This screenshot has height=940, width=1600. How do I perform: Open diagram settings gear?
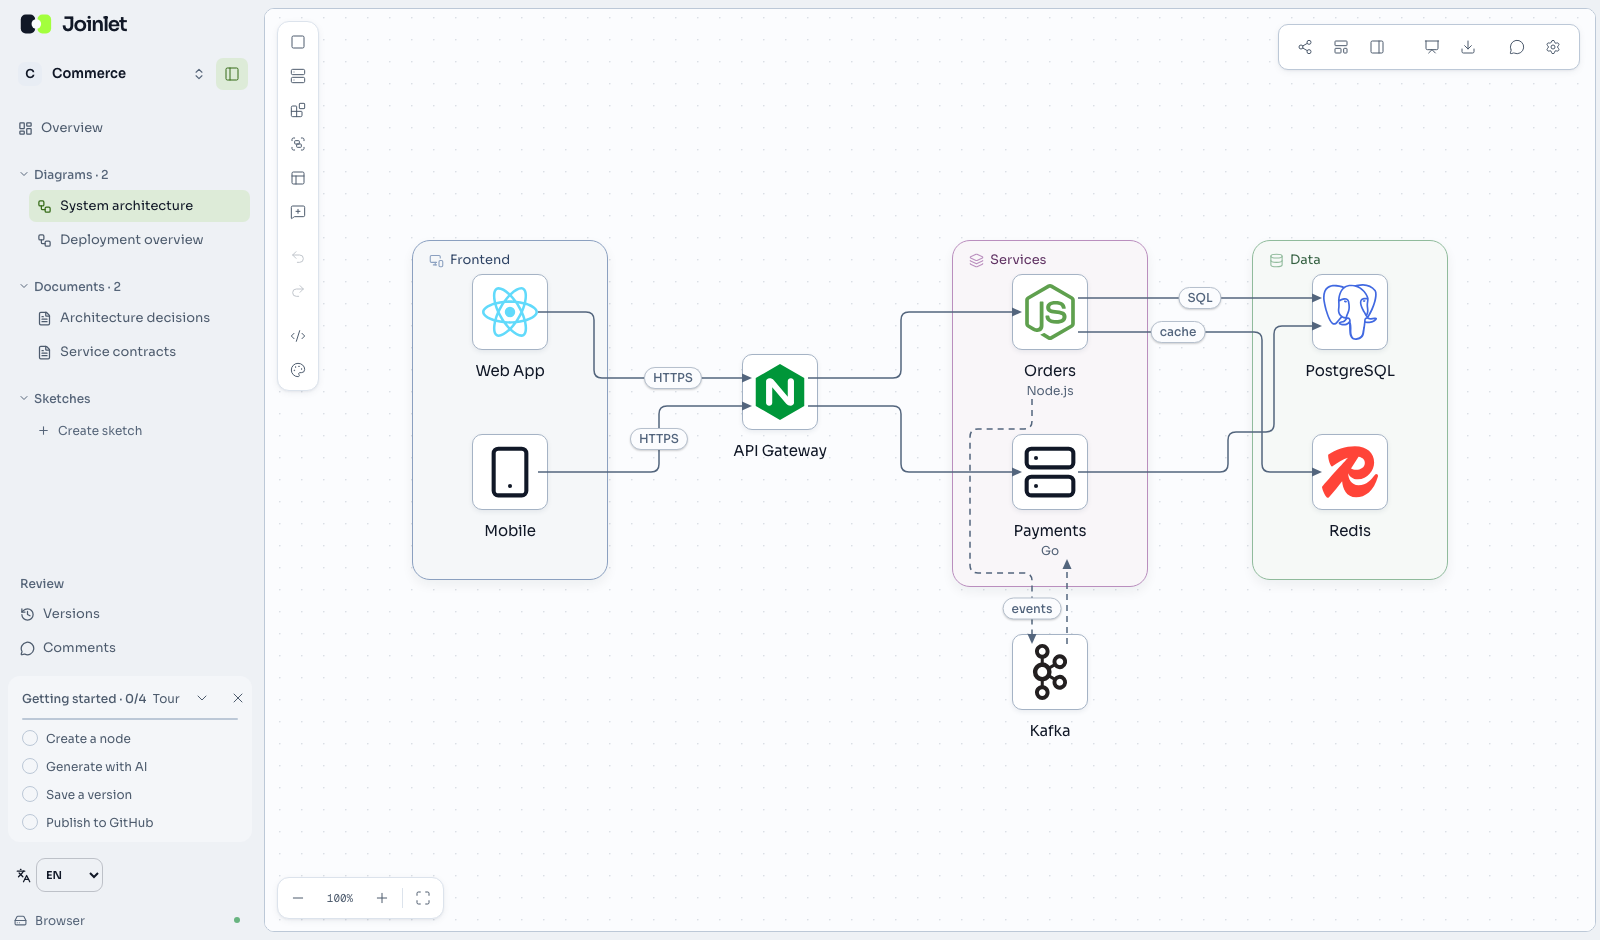tap(1553, 47)
